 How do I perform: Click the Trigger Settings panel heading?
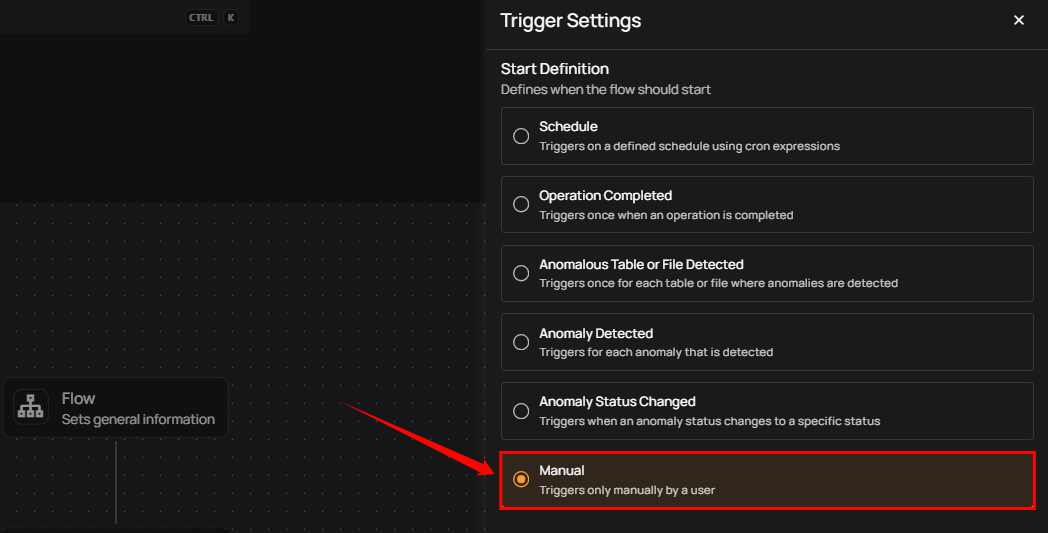coord(571,20)
